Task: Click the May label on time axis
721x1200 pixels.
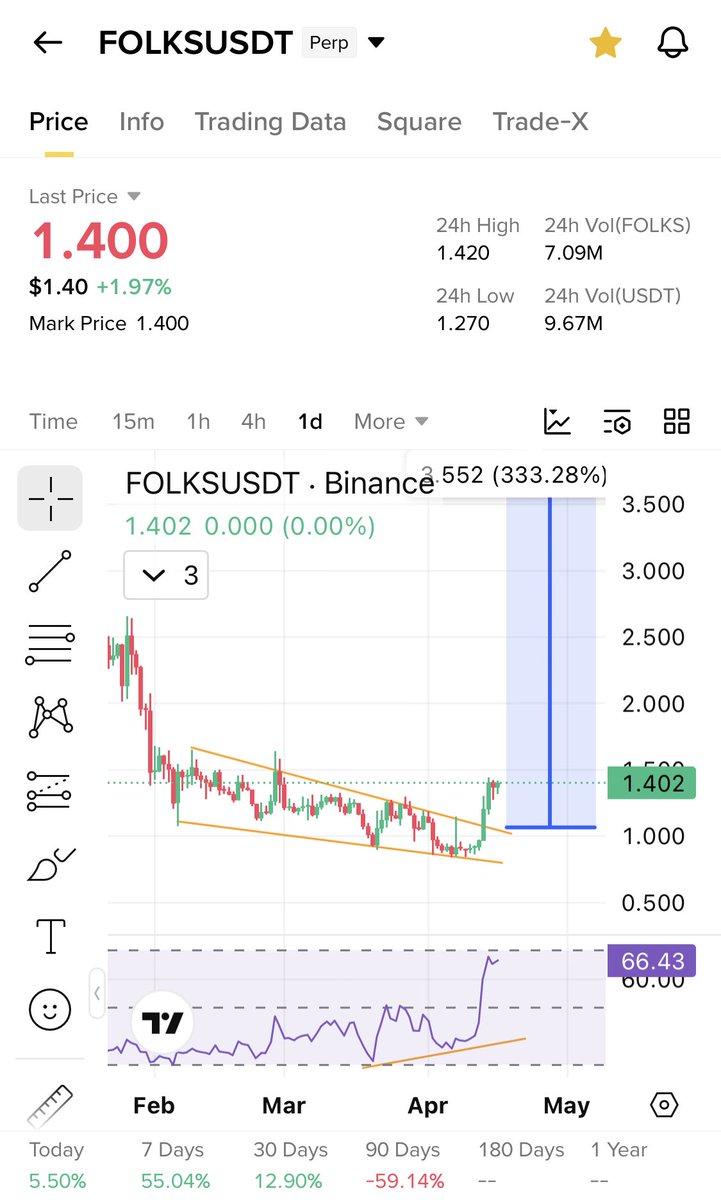Action: pos(566,1105)
